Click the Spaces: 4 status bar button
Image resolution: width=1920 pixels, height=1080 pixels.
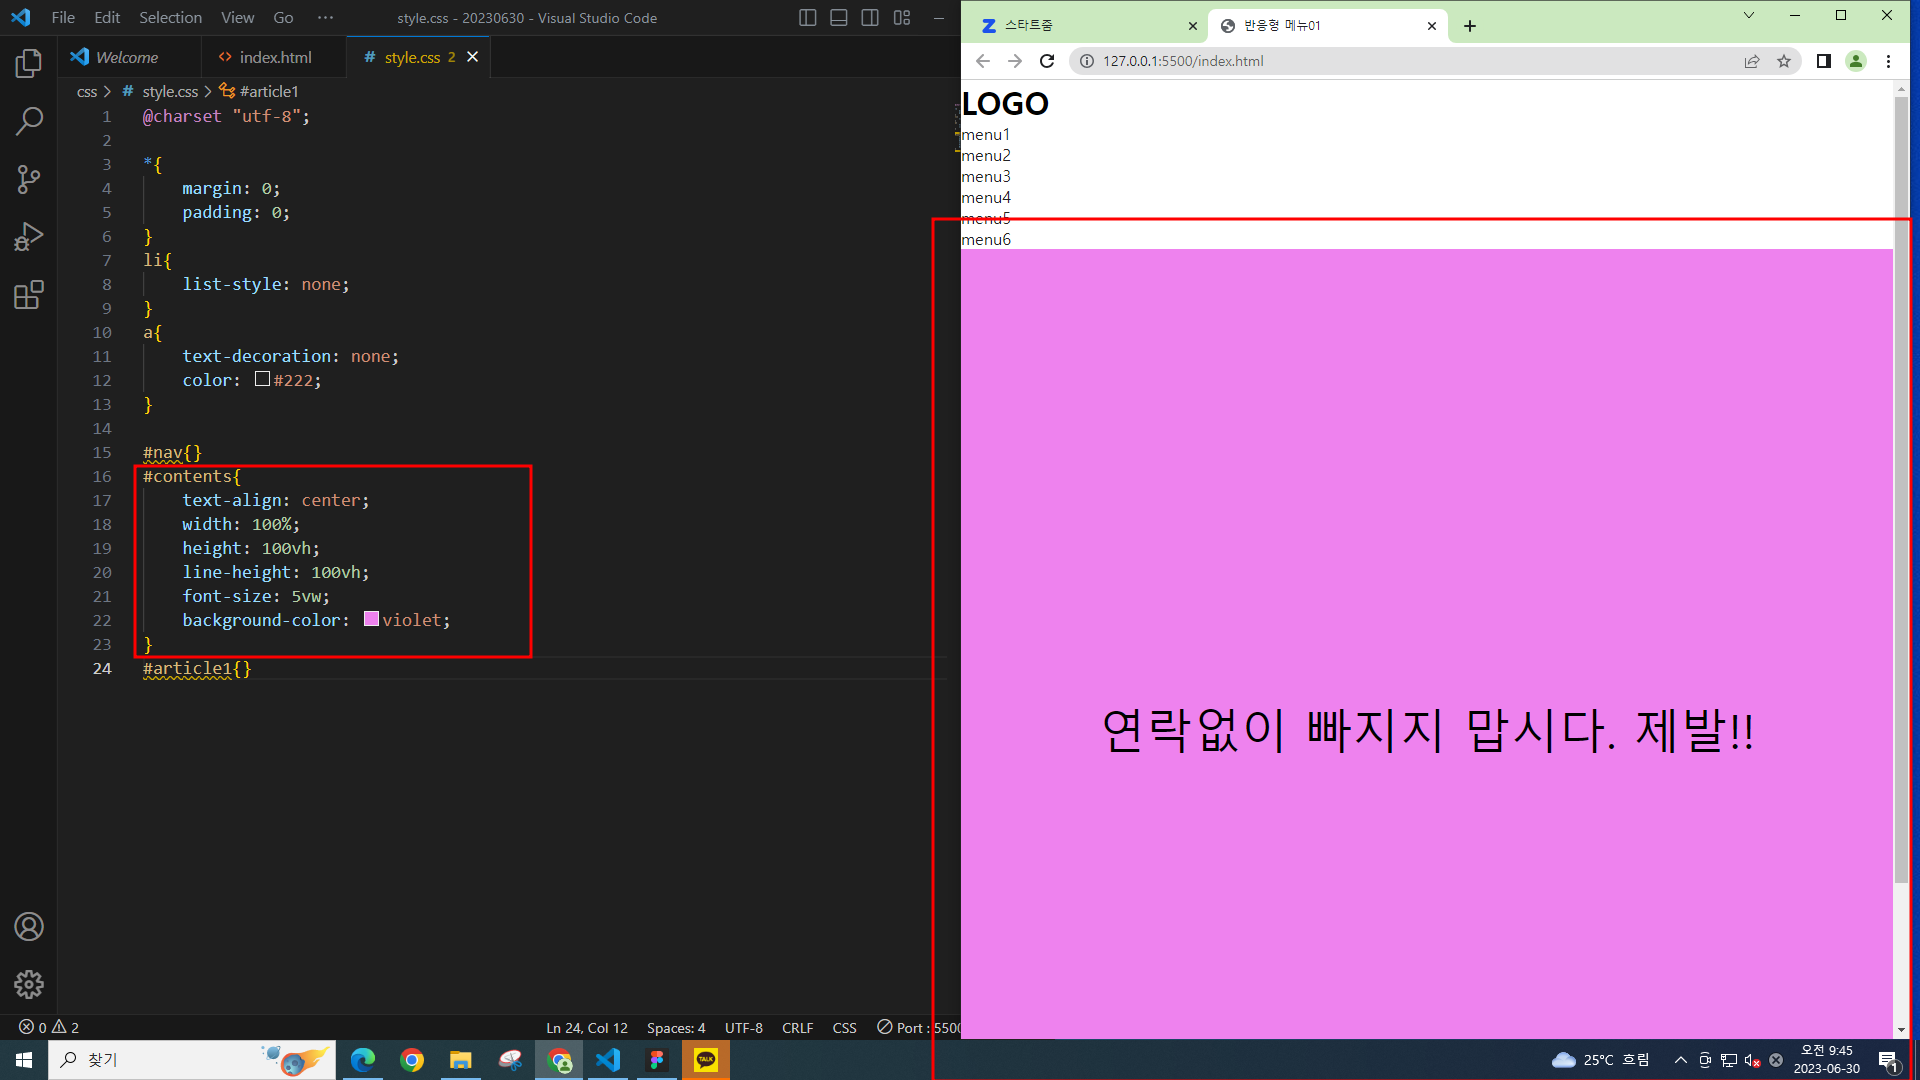[676, 1028]
